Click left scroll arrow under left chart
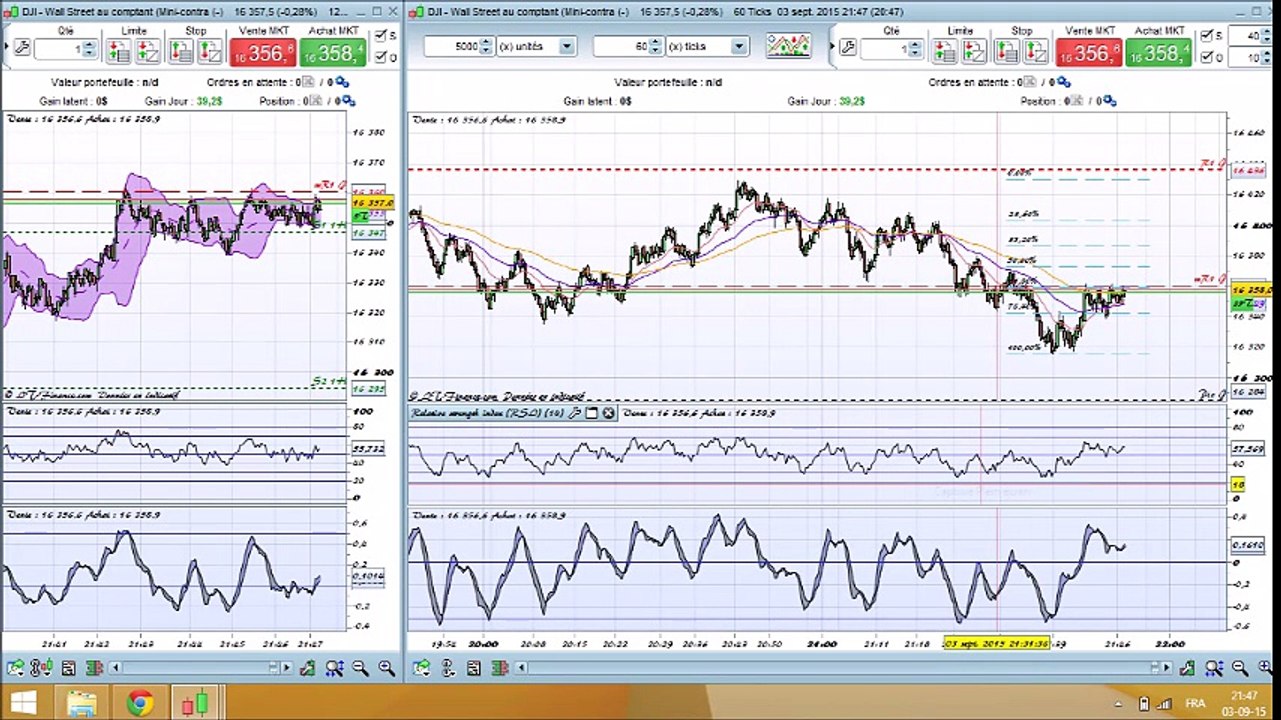1281x720 pixels. [115, 668]
